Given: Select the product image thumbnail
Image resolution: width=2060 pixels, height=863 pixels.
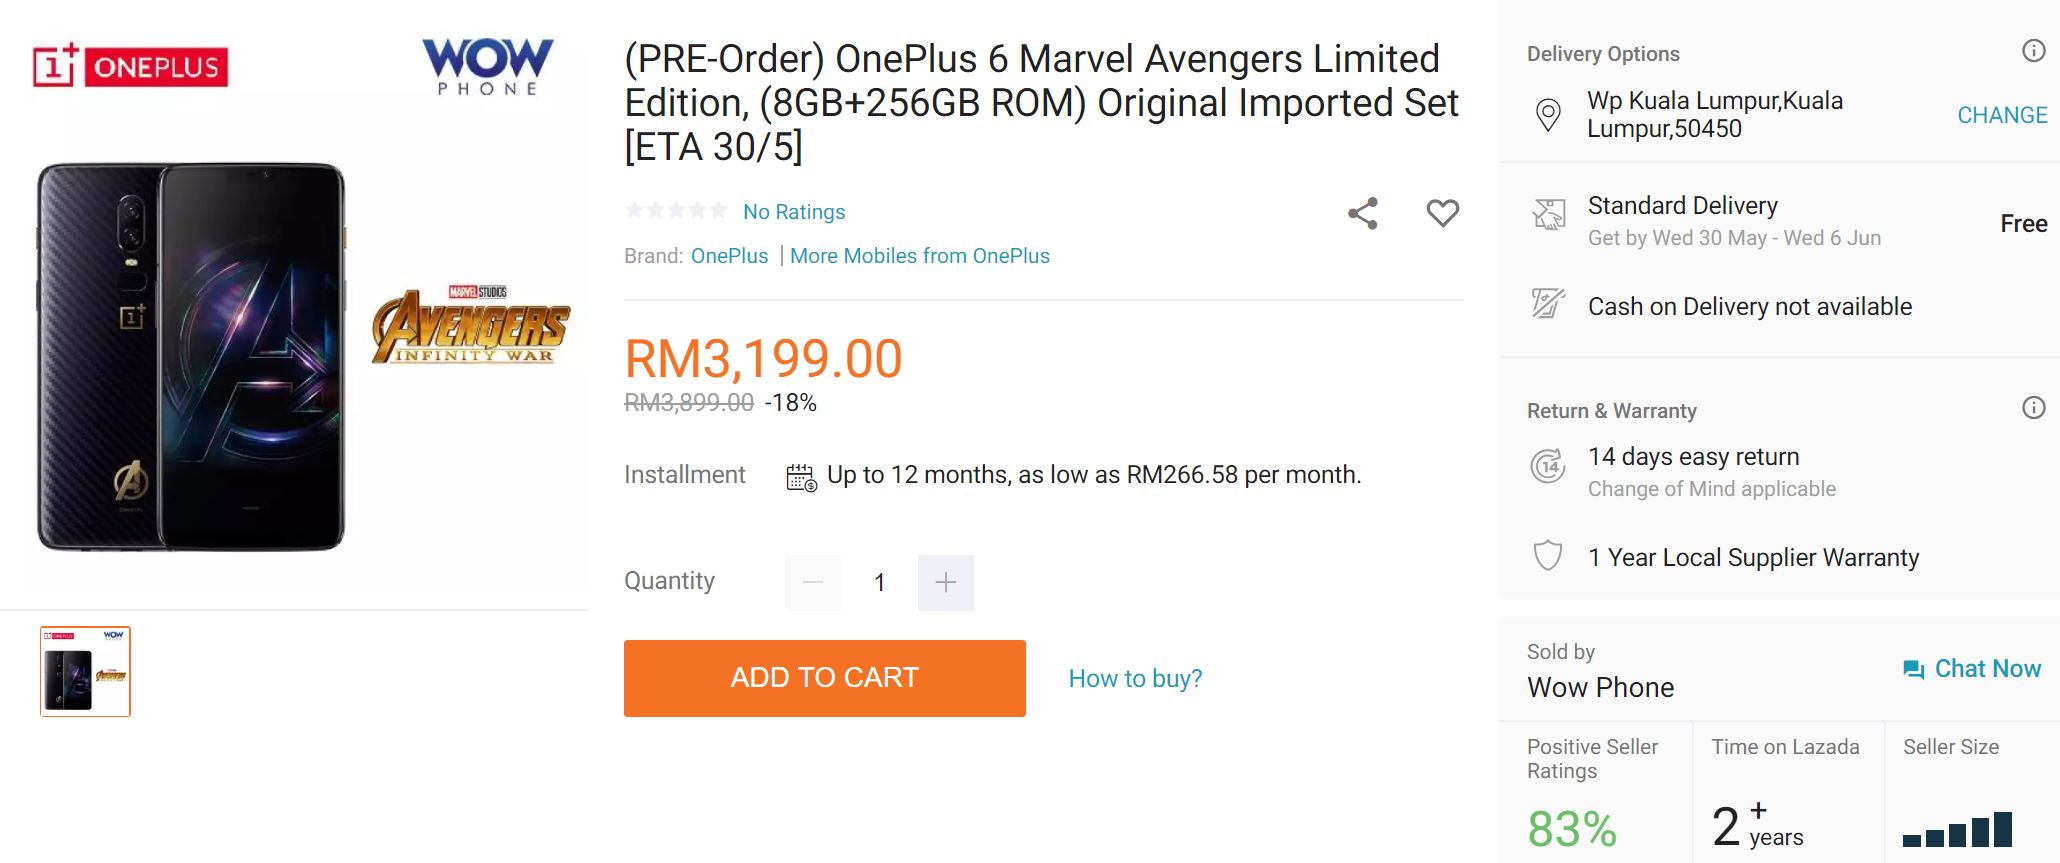Looking at the screenshot, I should (85, 671).
